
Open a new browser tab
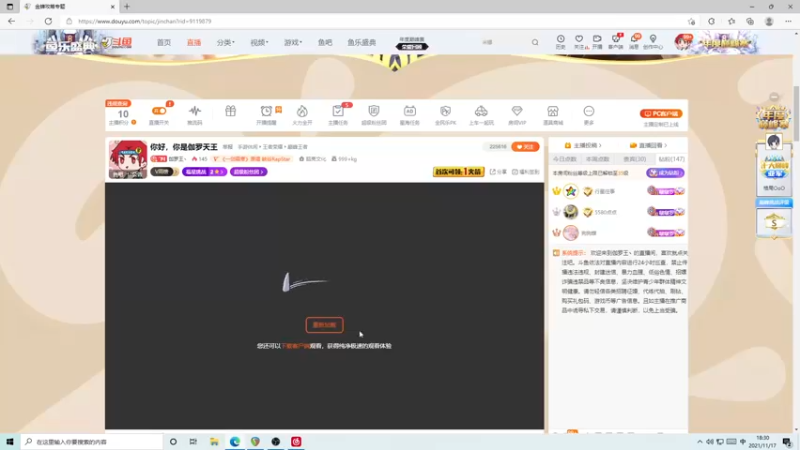[x=127, y=7]
